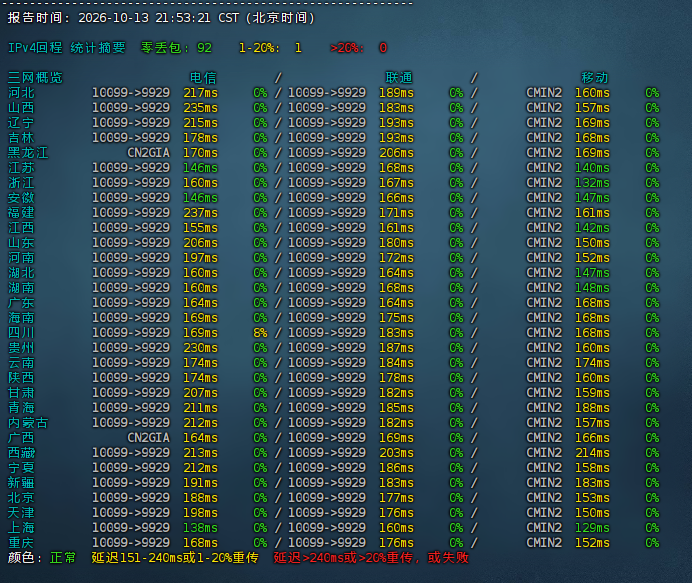Image resolution: width=692 pixels, height=583 pixels.
Task: Click the 235ms telecom latency for 山西
Action: point(200,108)
